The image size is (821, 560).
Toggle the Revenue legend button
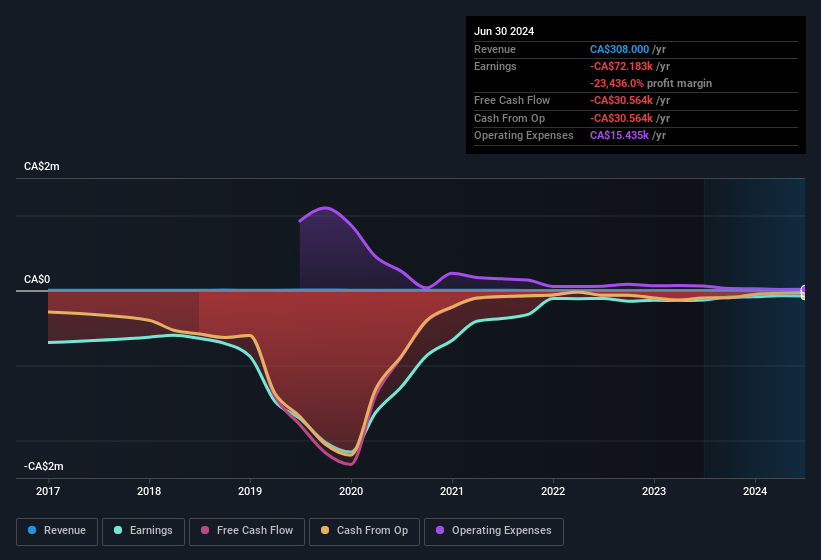point(57,531)
